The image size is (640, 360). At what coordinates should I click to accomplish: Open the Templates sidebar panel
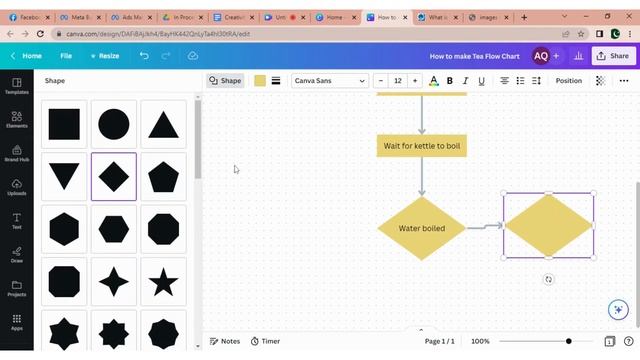[x=17, y=86]
